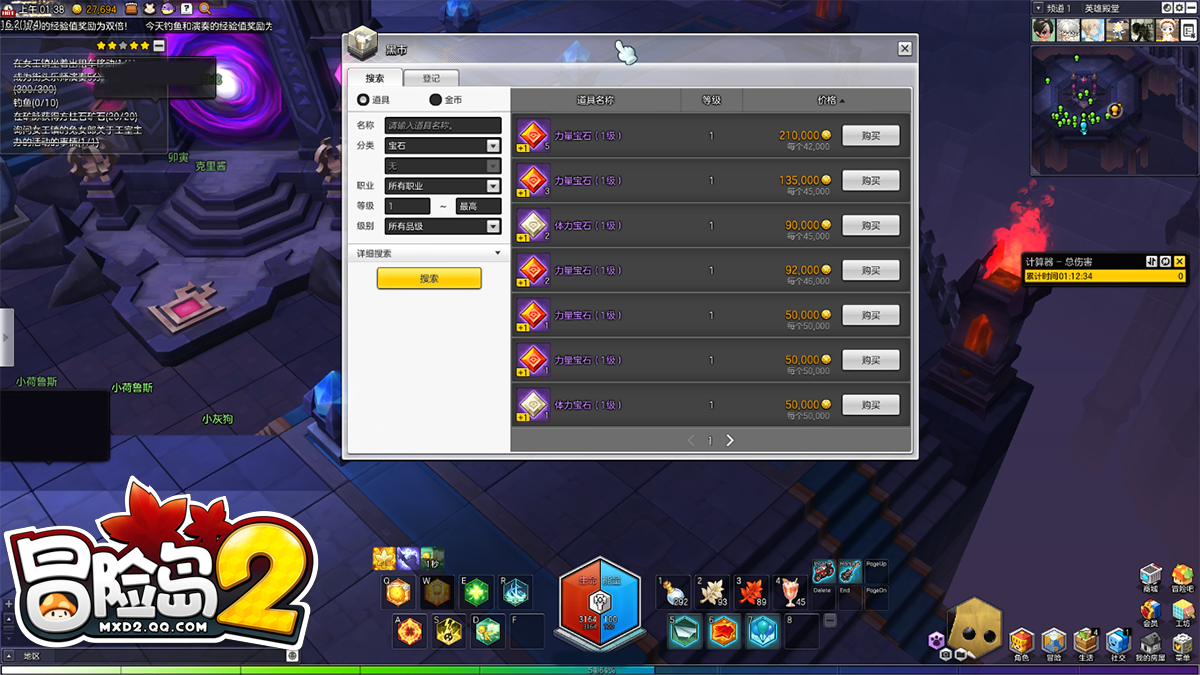Use the A skill slot
The height and width of the screenshot is (675, 1200).
point(410,631)
